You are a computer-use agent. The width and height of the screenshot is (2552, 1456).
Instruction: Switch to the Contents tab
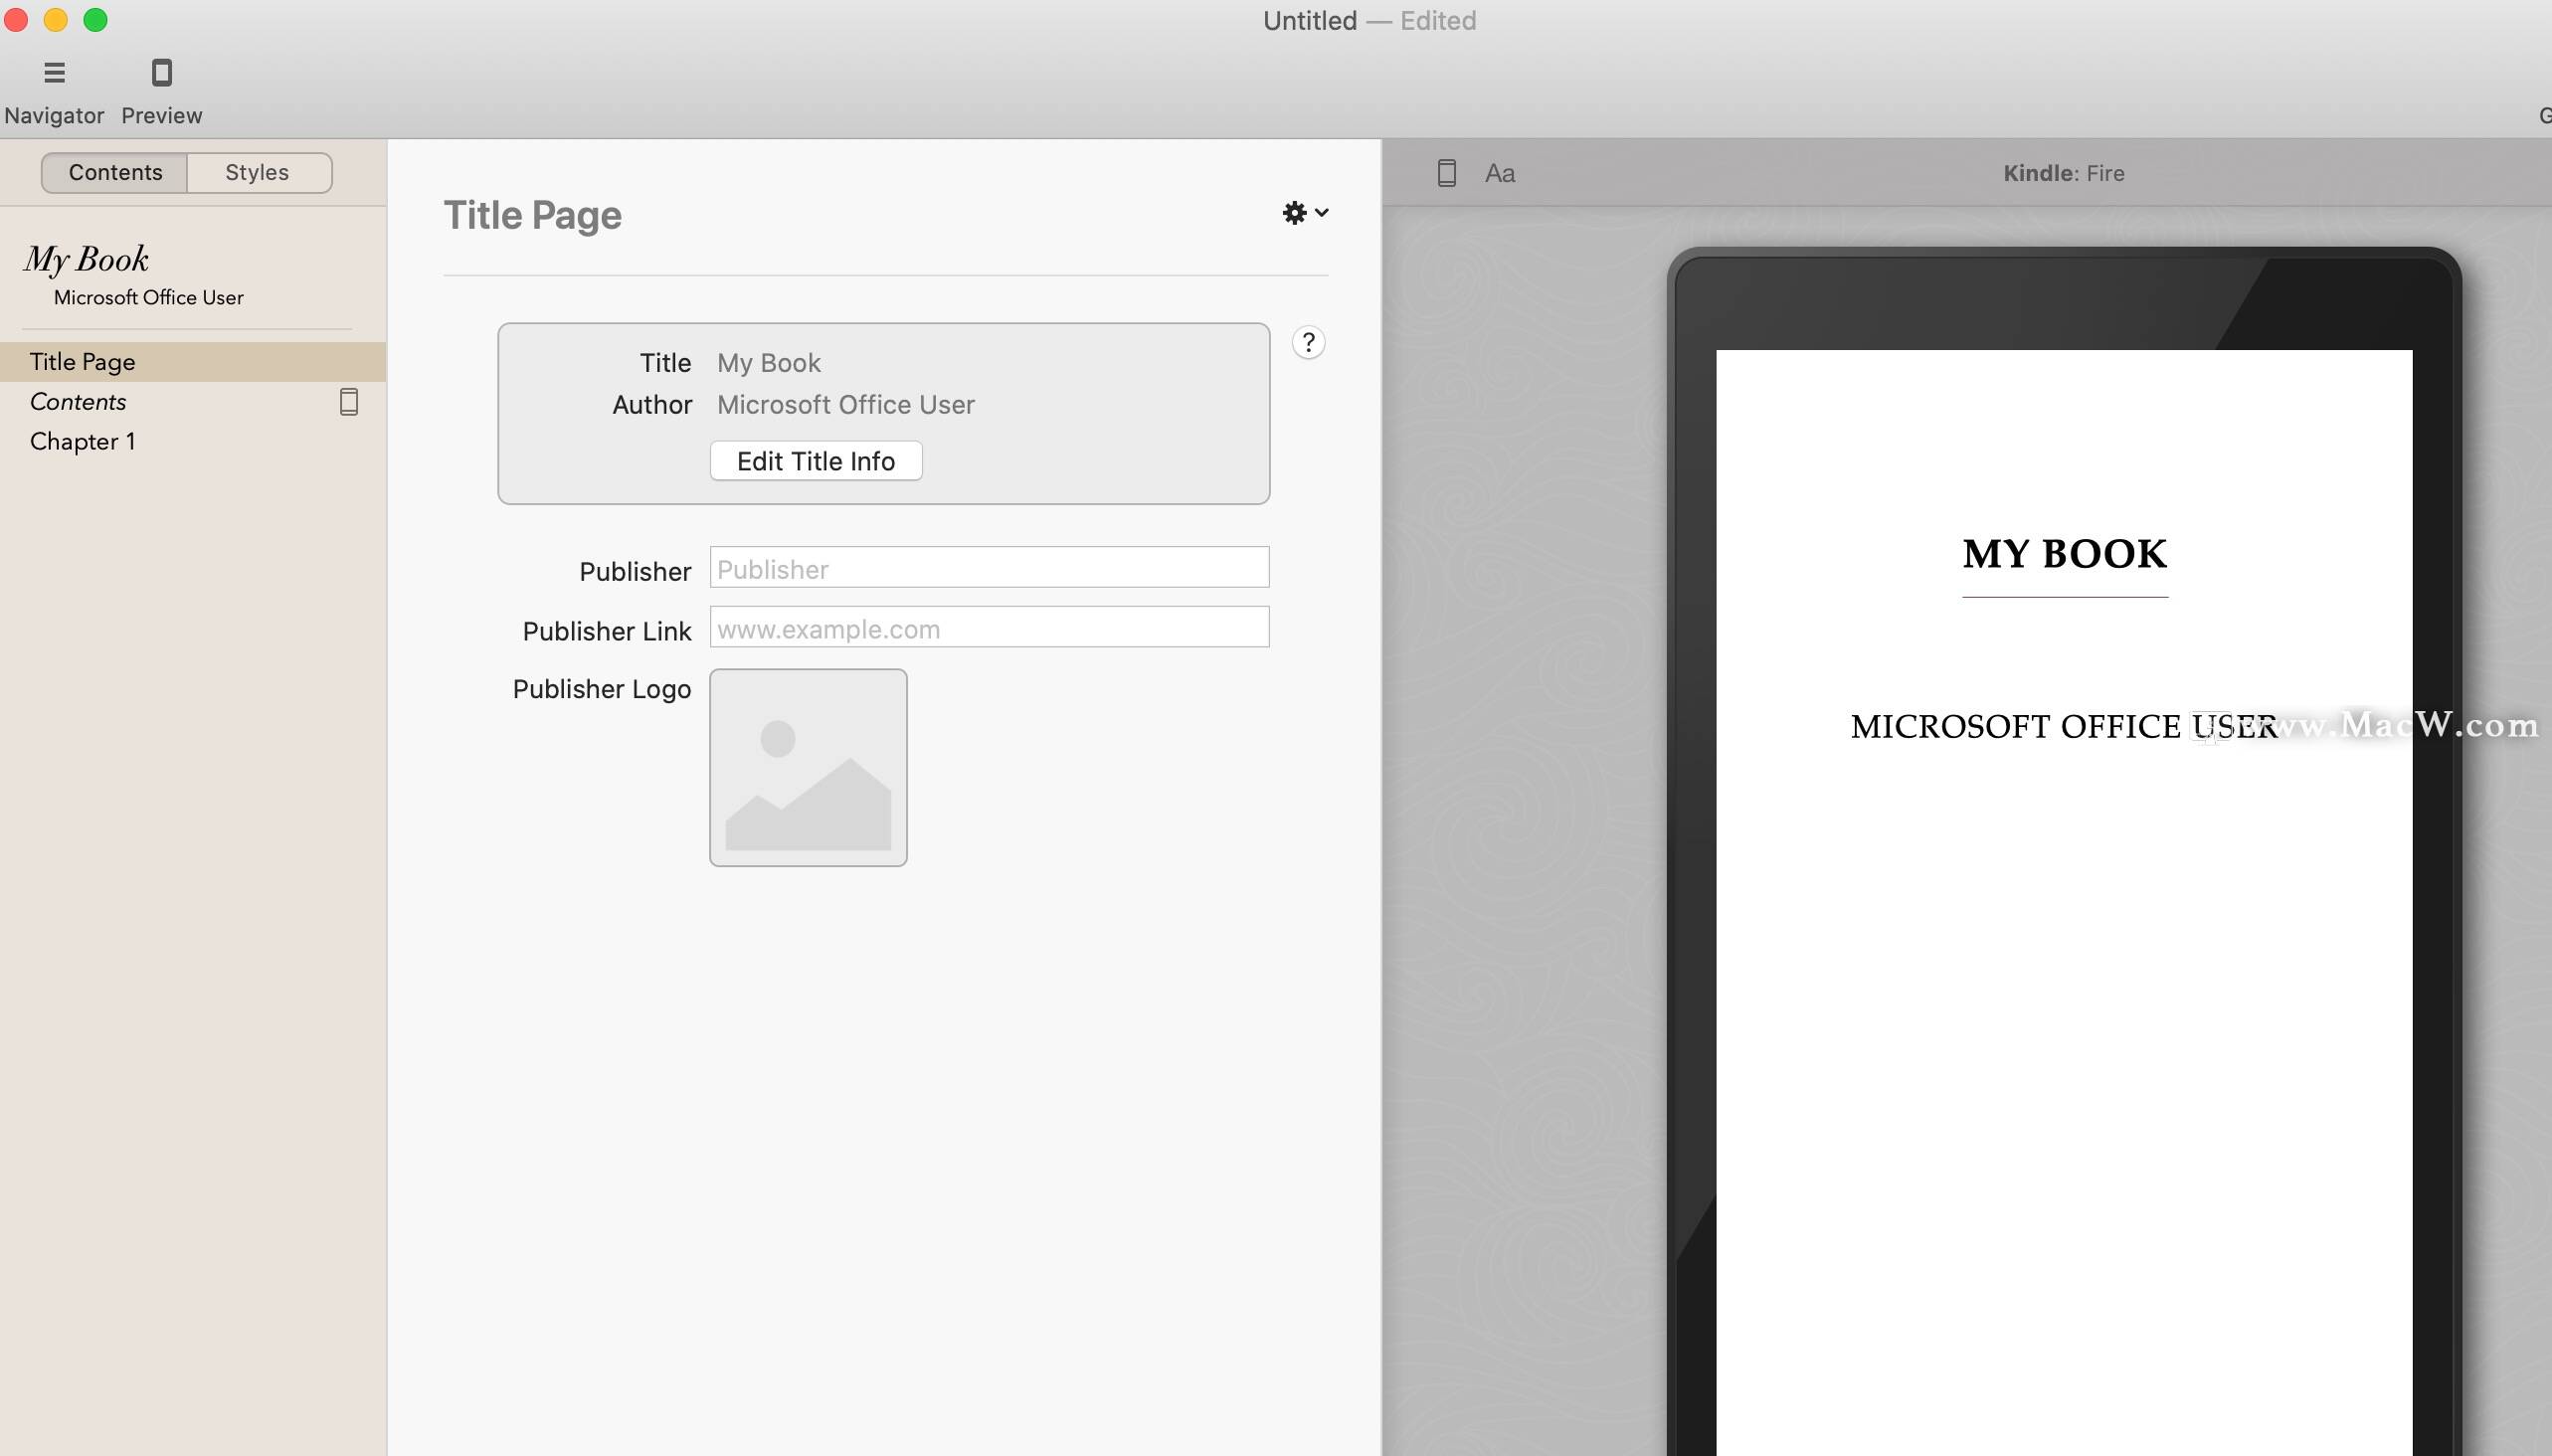(x=115, y=172)
